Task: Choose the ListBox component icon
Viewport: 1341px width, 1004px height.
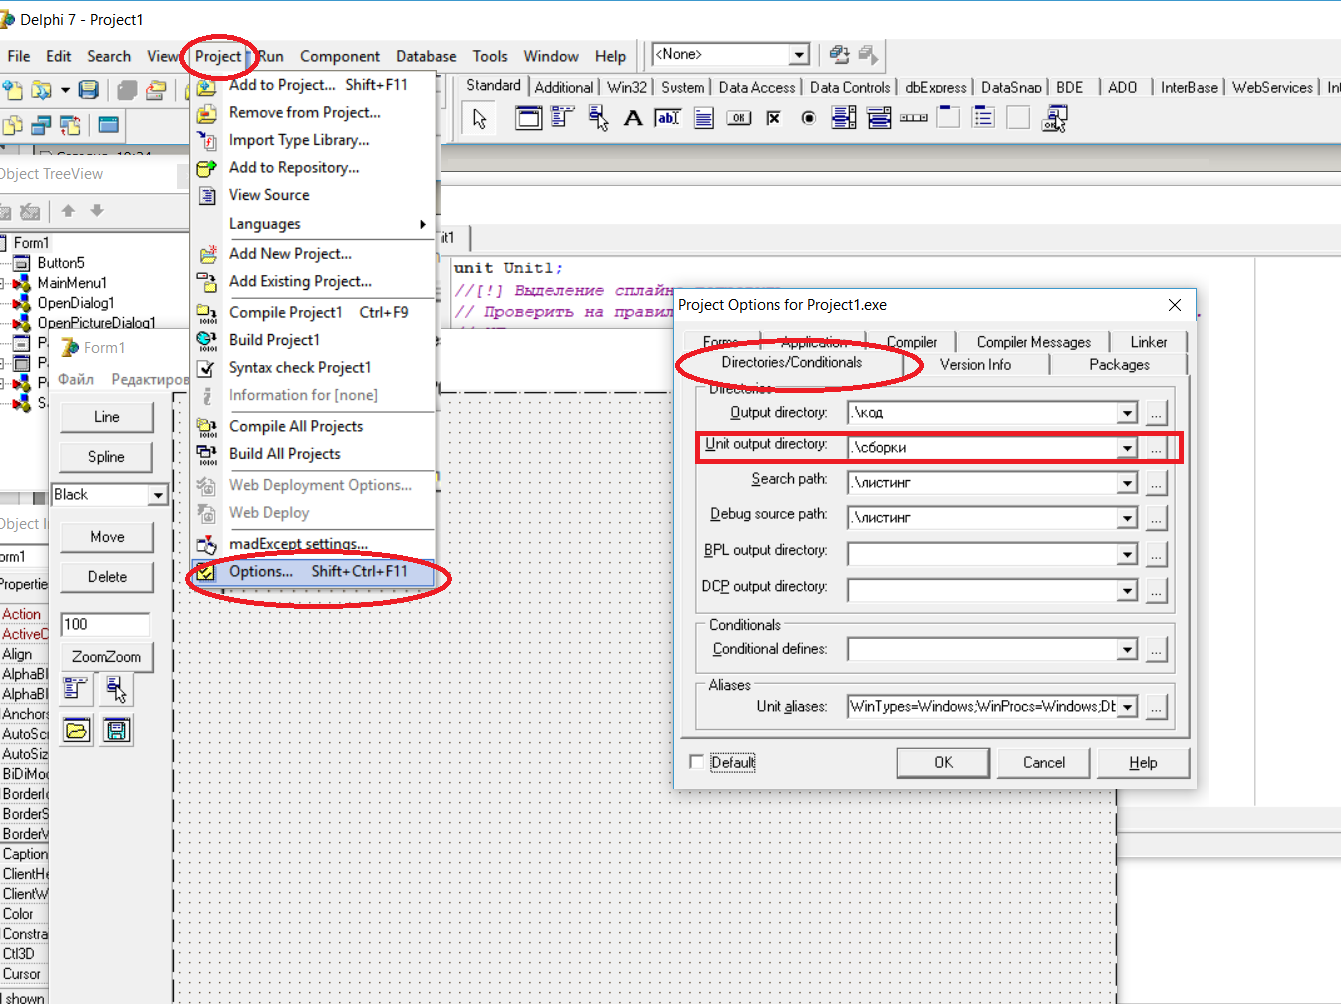Action: pyautogui.click(x=843, y=118)
